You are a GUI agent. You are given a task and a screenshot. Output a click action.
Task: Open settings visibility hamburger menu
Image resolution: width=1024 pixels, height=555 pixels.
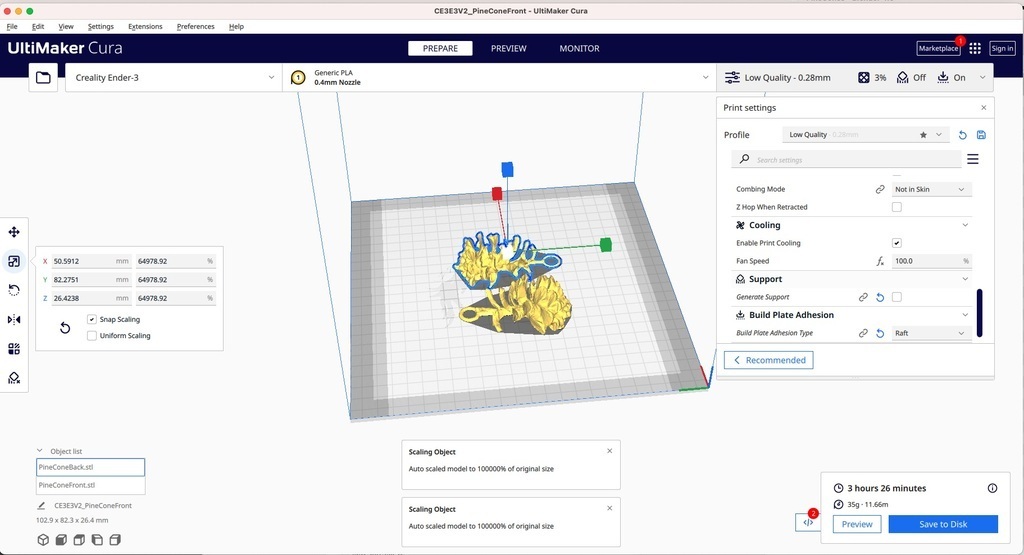[972, 159]
